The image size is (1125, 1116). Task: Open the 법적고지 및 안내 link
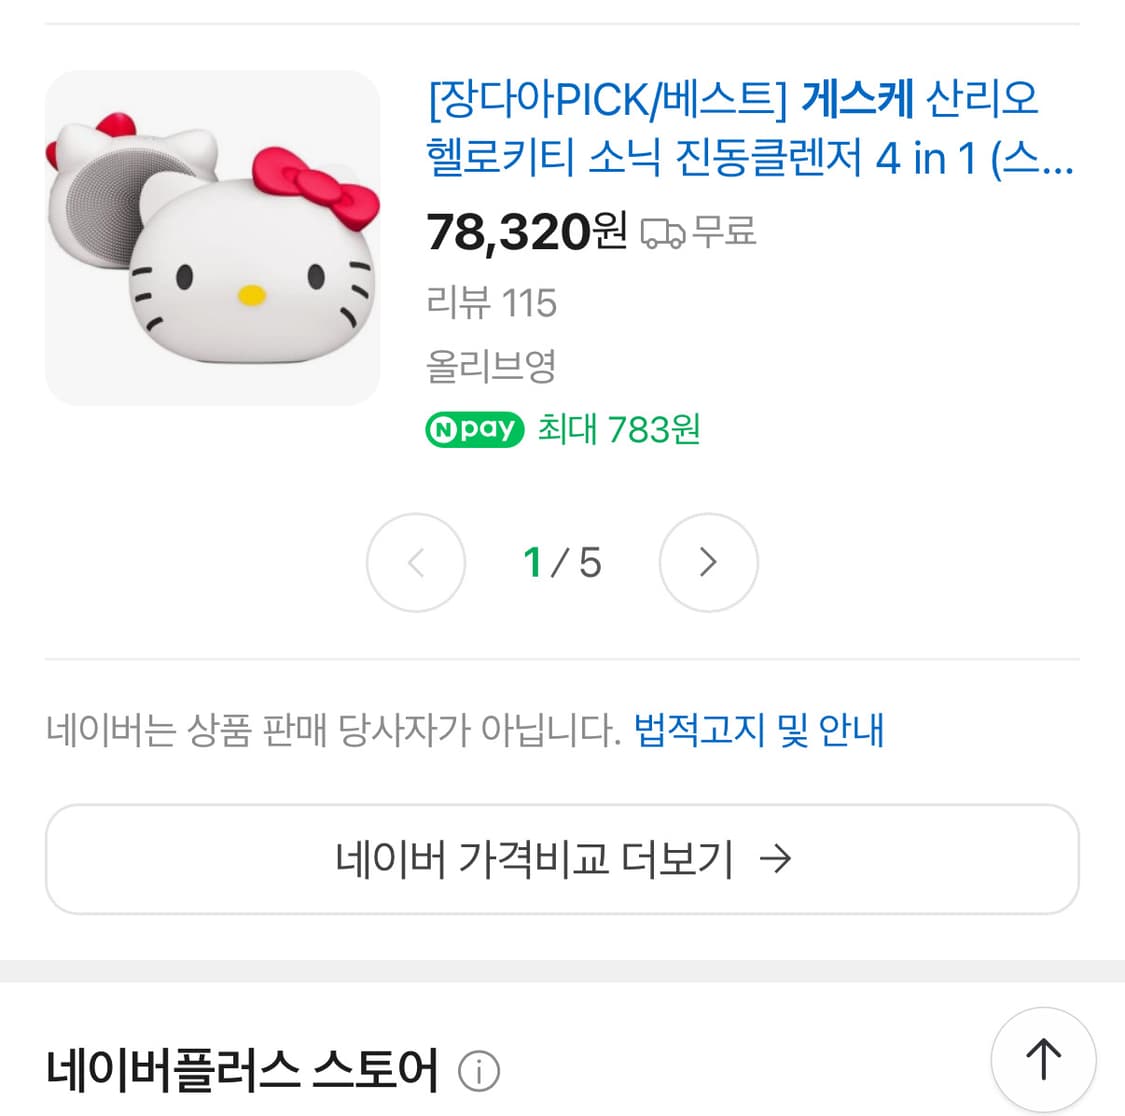pos(757,731)
